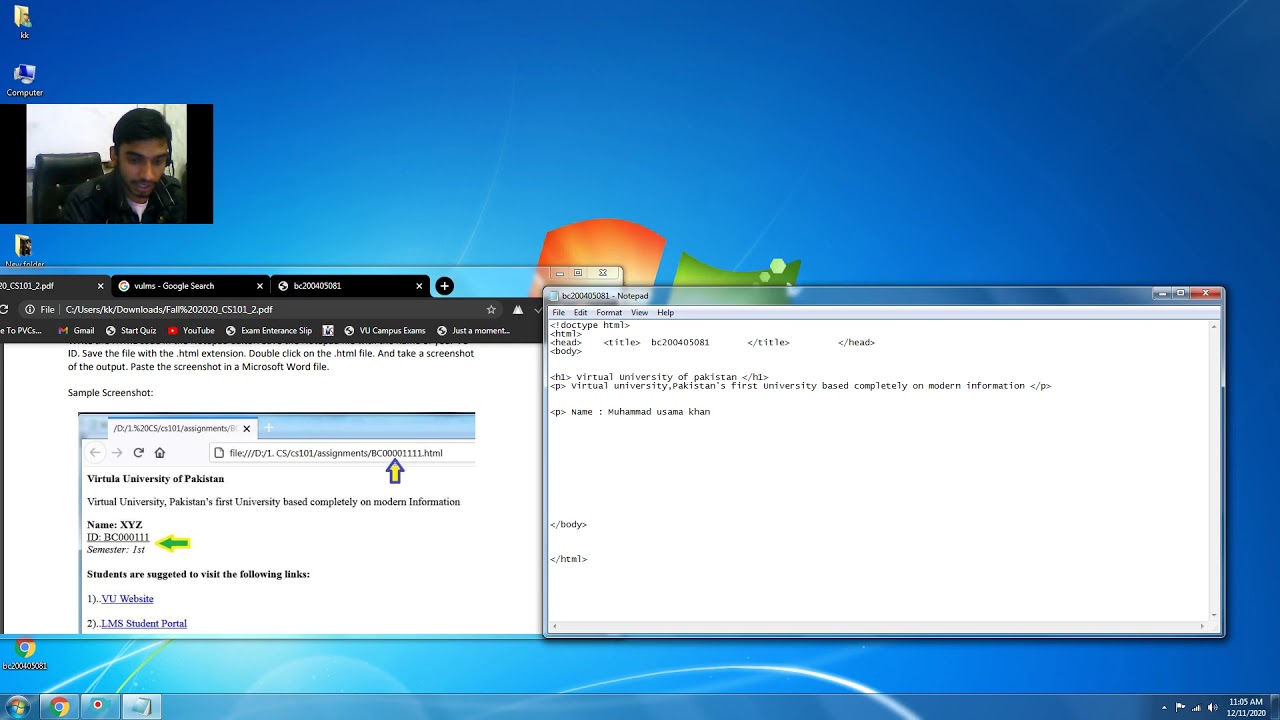Click the '<!doctype html>' line in Notepad
1280x720 pixels.
pos(590,325)
